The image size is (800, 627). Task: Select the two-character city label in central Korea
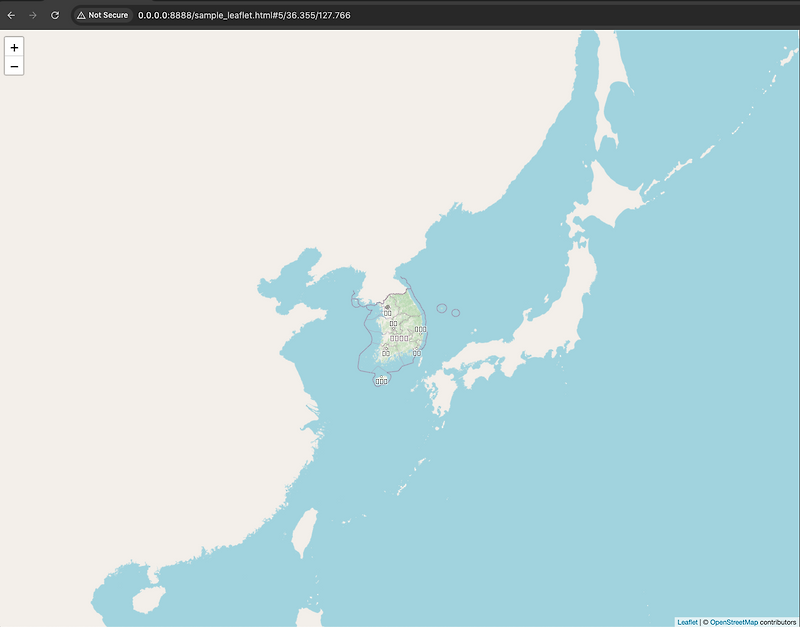(x=393, y=324)
